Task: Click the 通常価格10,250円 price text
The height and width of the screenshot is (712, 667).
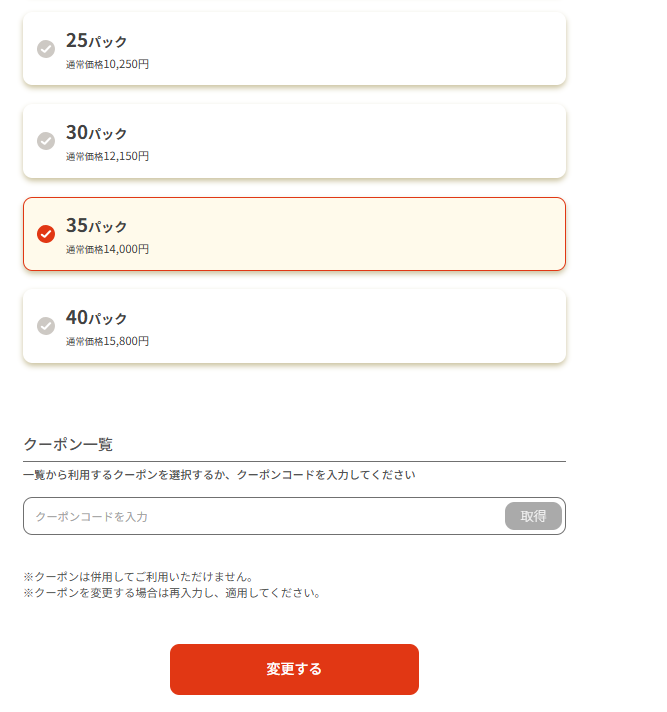Action: click(108, 64)
